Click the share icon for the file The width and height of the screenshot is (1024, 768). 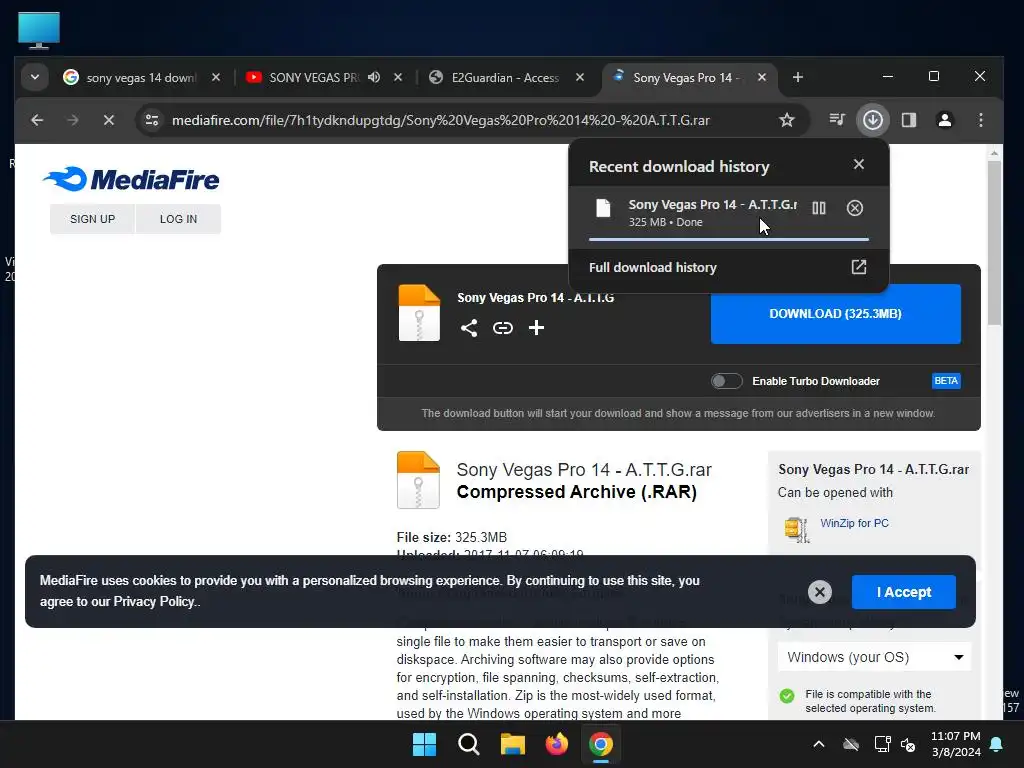[x=469, y=328]
